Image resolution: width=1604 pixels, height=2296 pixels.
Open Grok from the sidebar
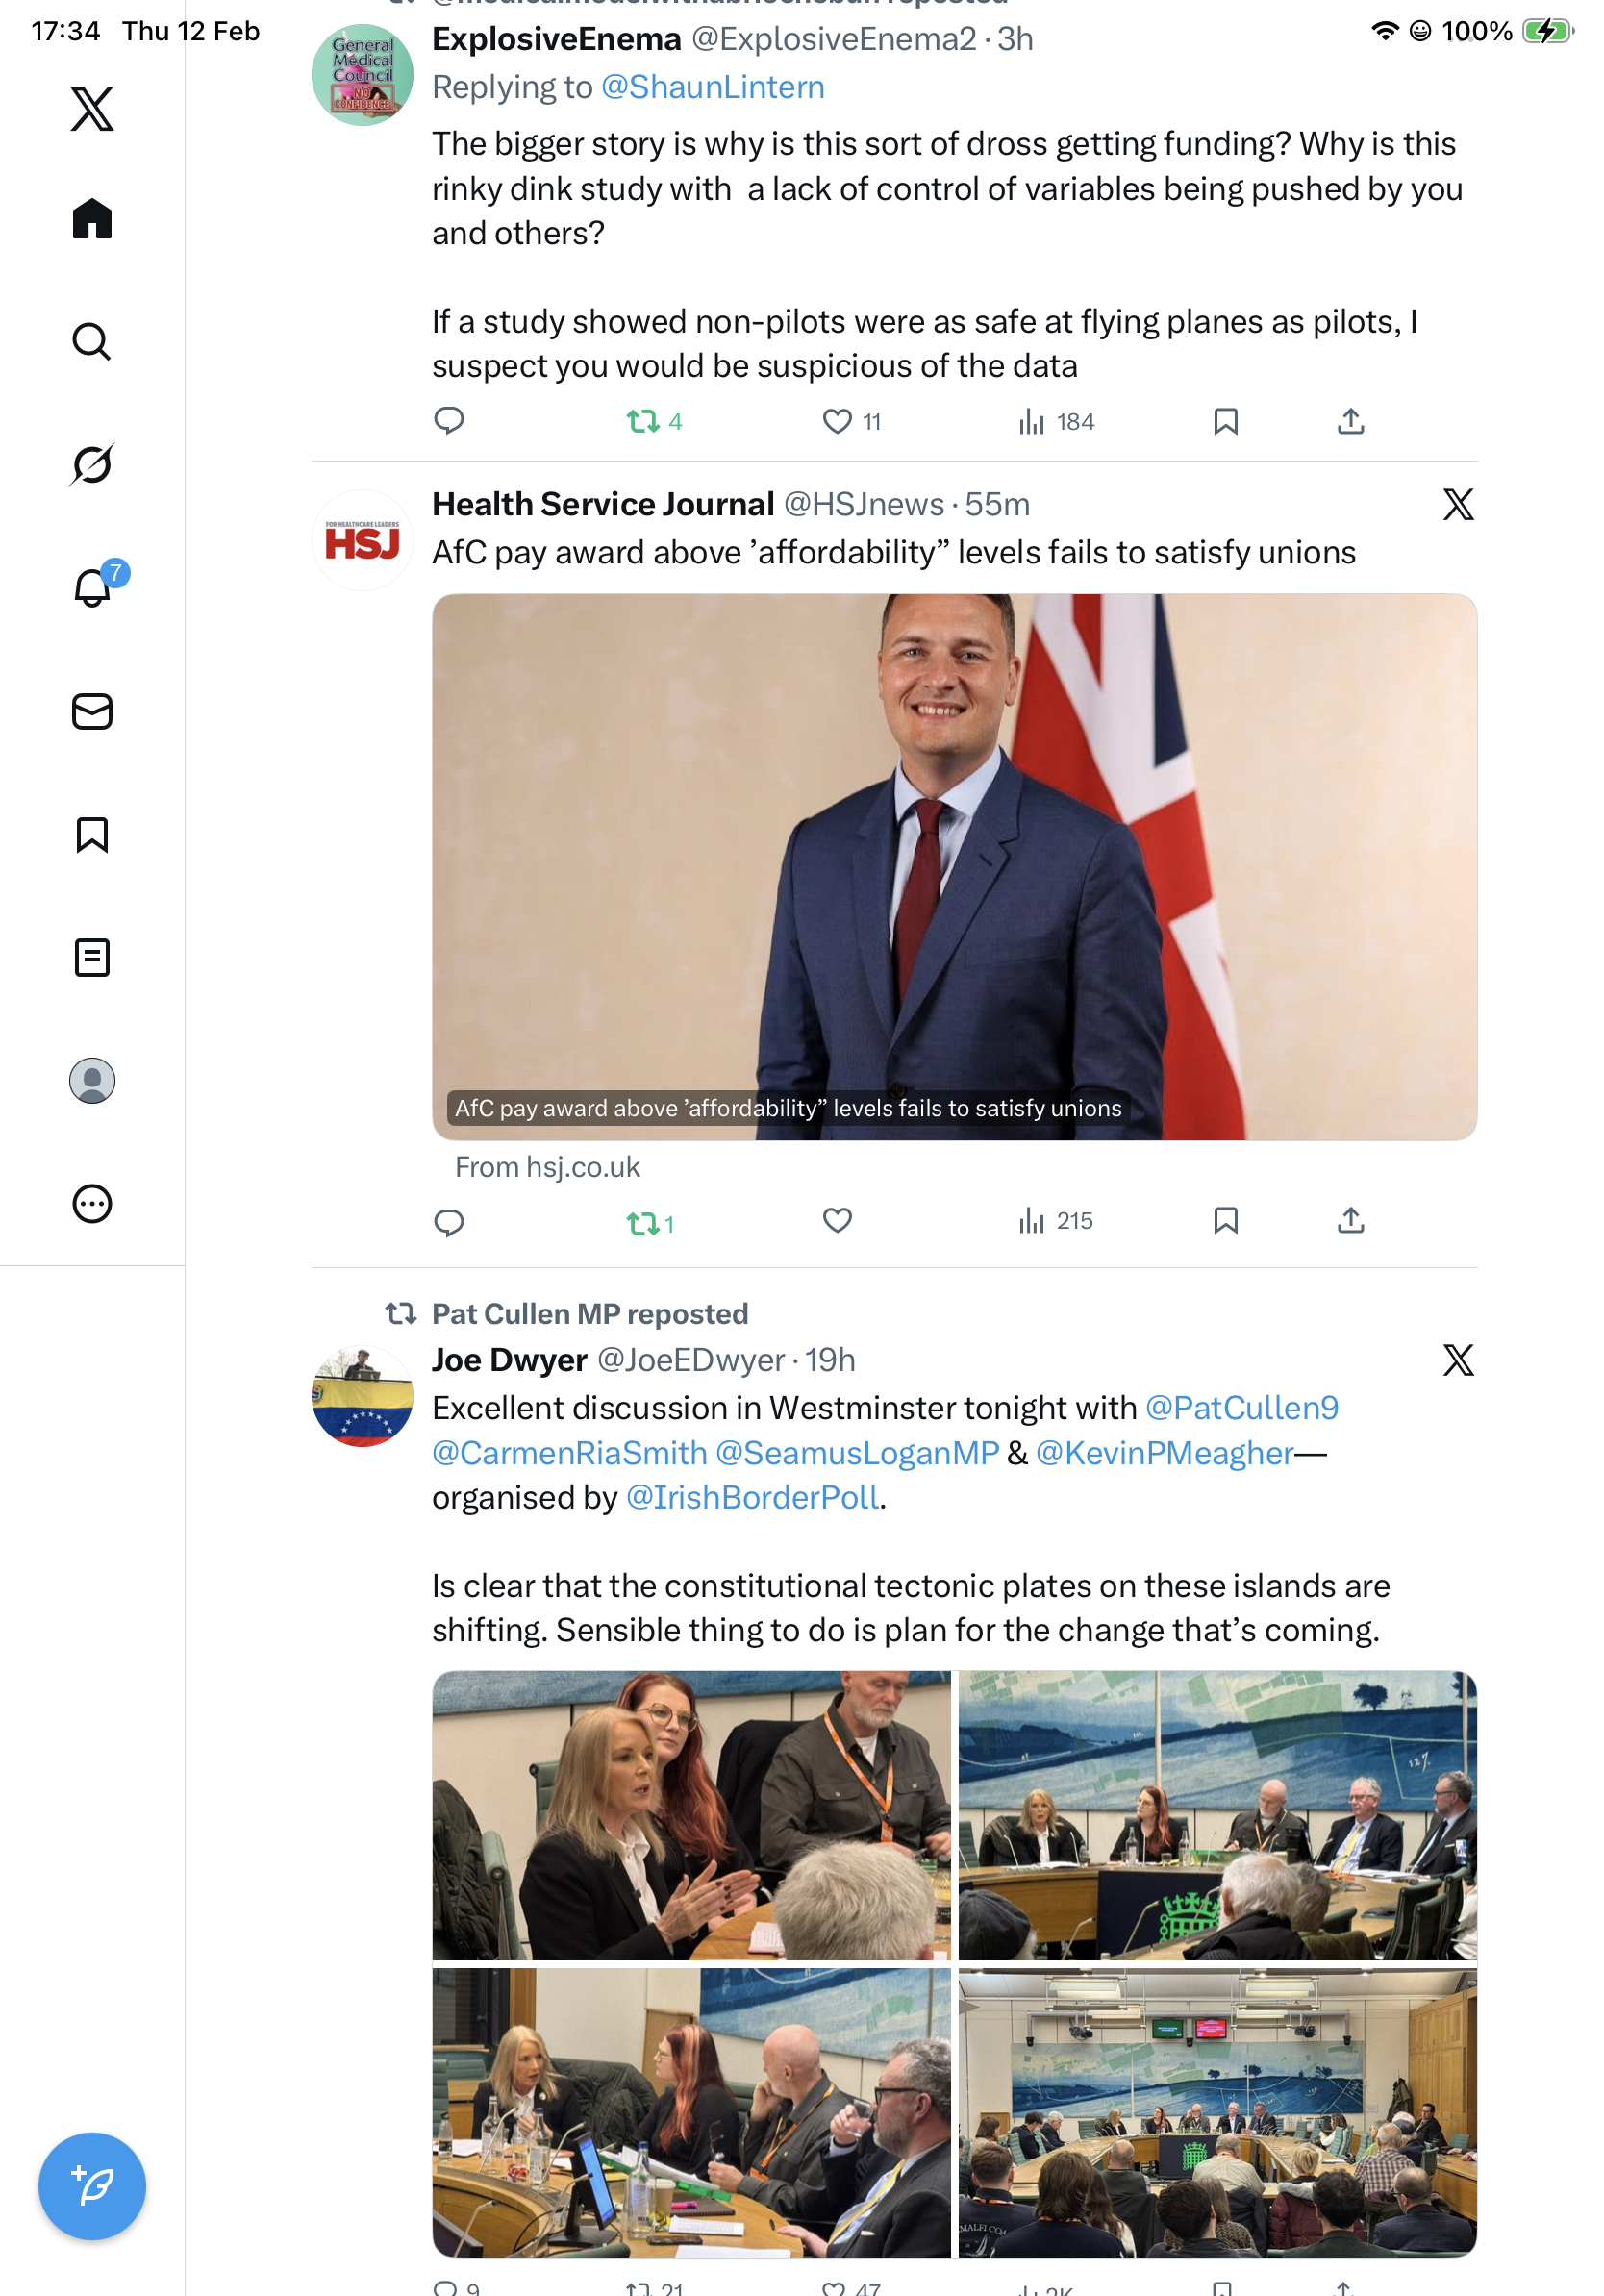(x=92, y=464)
